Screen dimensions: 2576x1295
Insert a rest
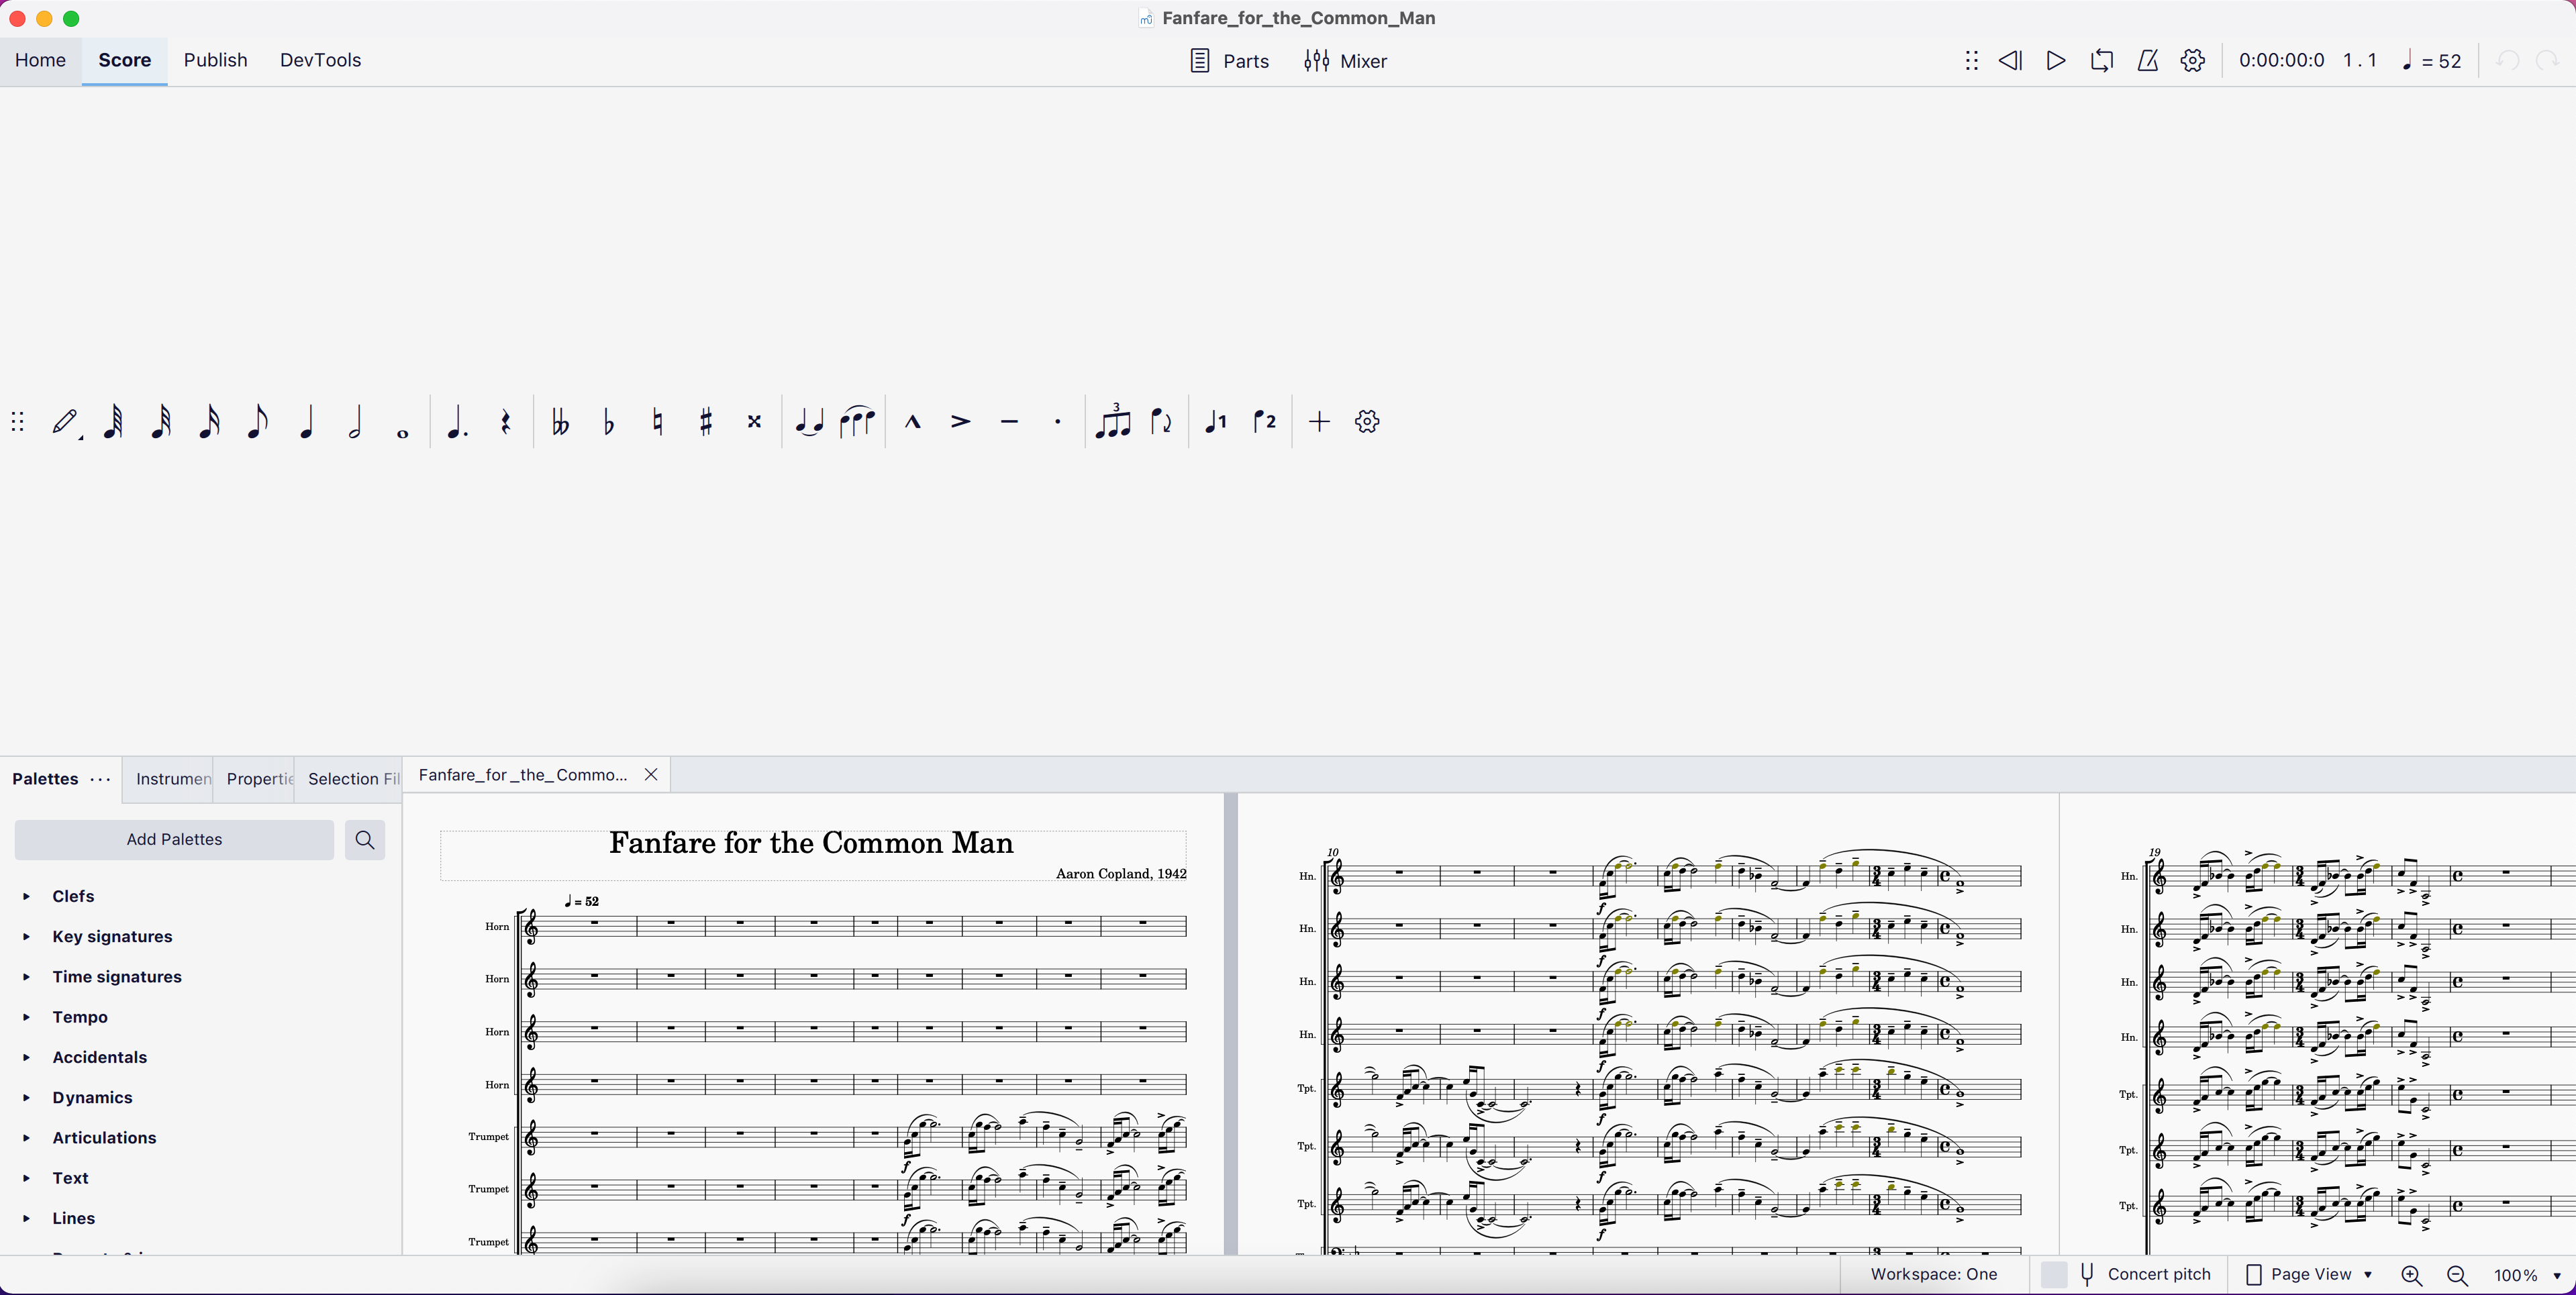pyautogui.click(x=505, y=421)
